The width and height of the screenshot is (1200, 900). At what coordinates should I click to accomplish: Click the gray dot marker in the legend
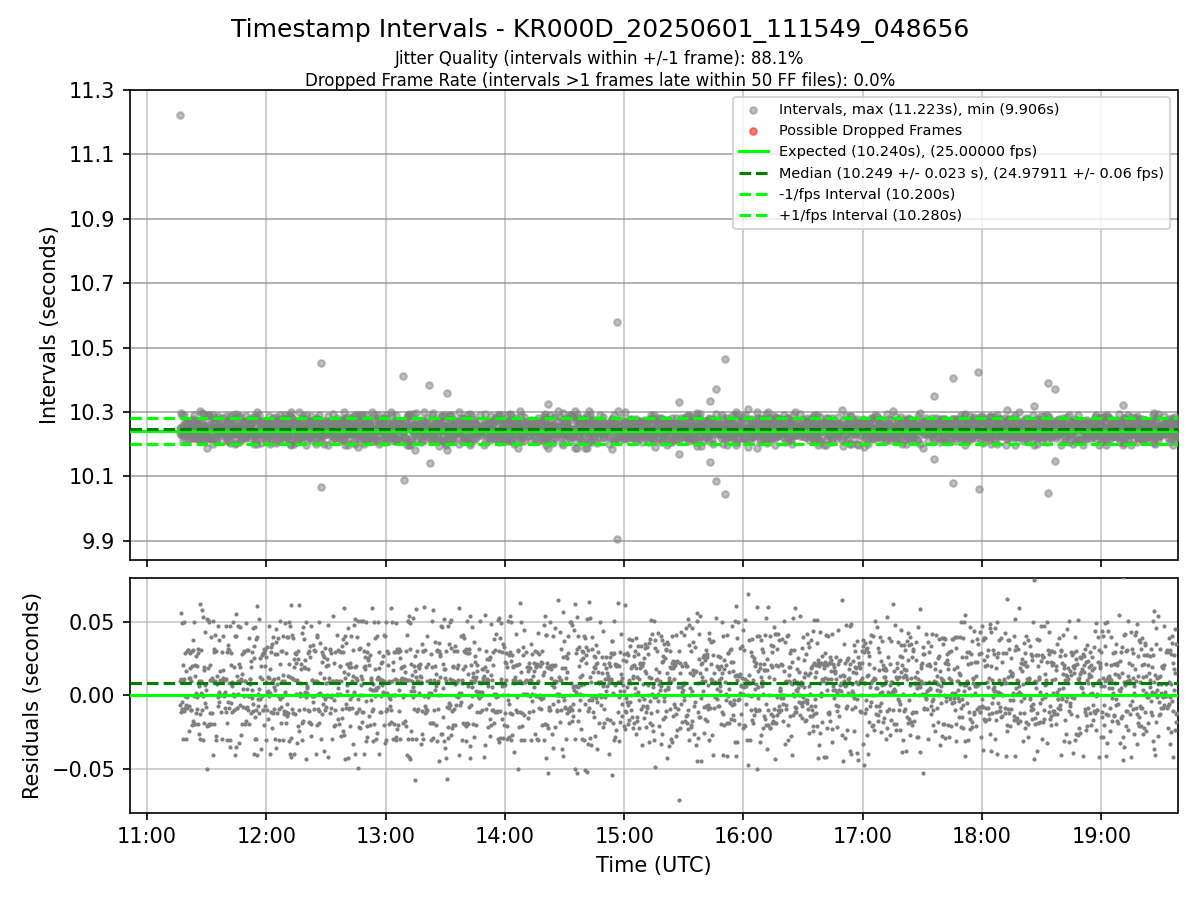(754, 110)
